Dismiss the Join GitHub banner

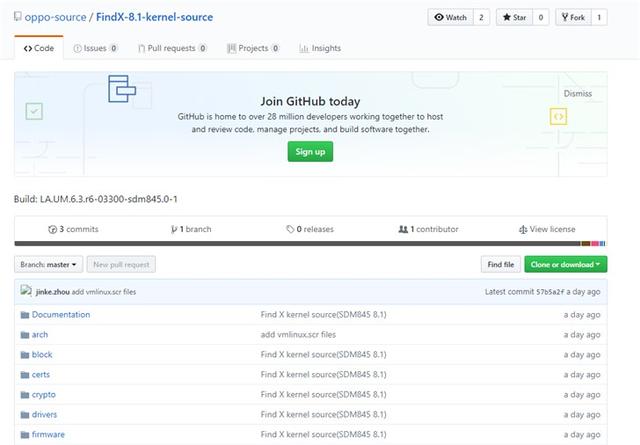(578, 93)
